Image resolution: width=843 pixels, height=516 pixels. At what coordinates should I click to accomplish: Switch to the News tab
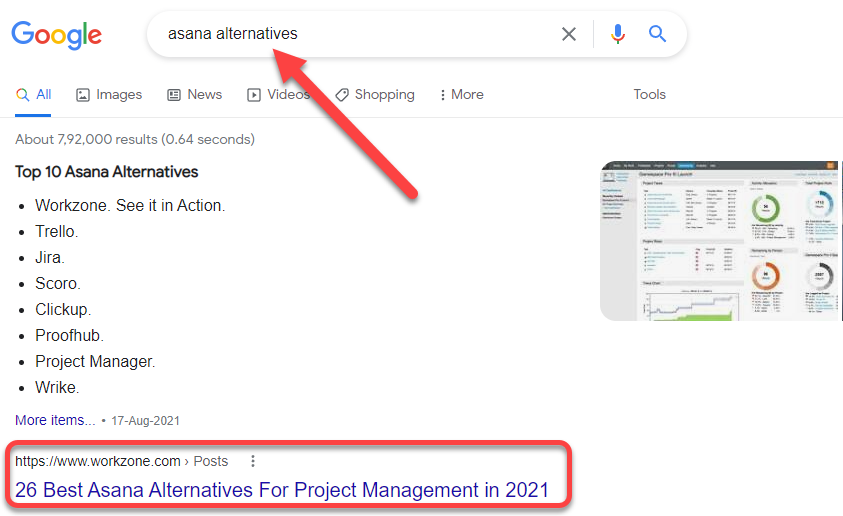click(195, 95)
